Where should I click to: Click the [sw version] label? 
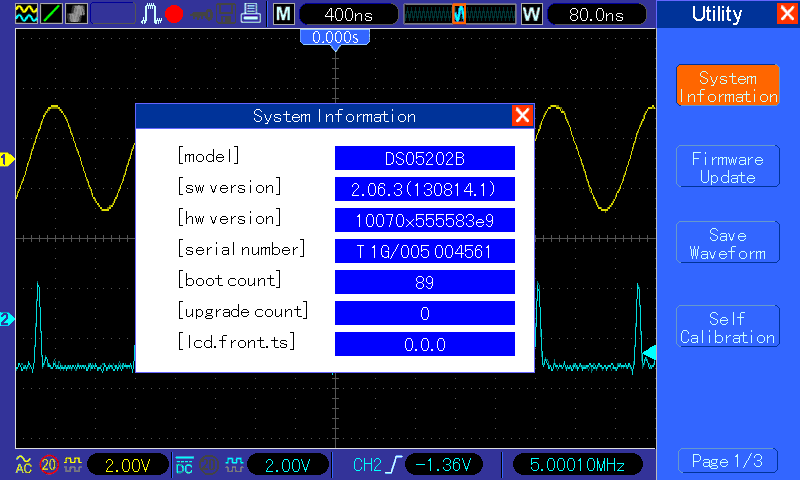click(229, 187)
